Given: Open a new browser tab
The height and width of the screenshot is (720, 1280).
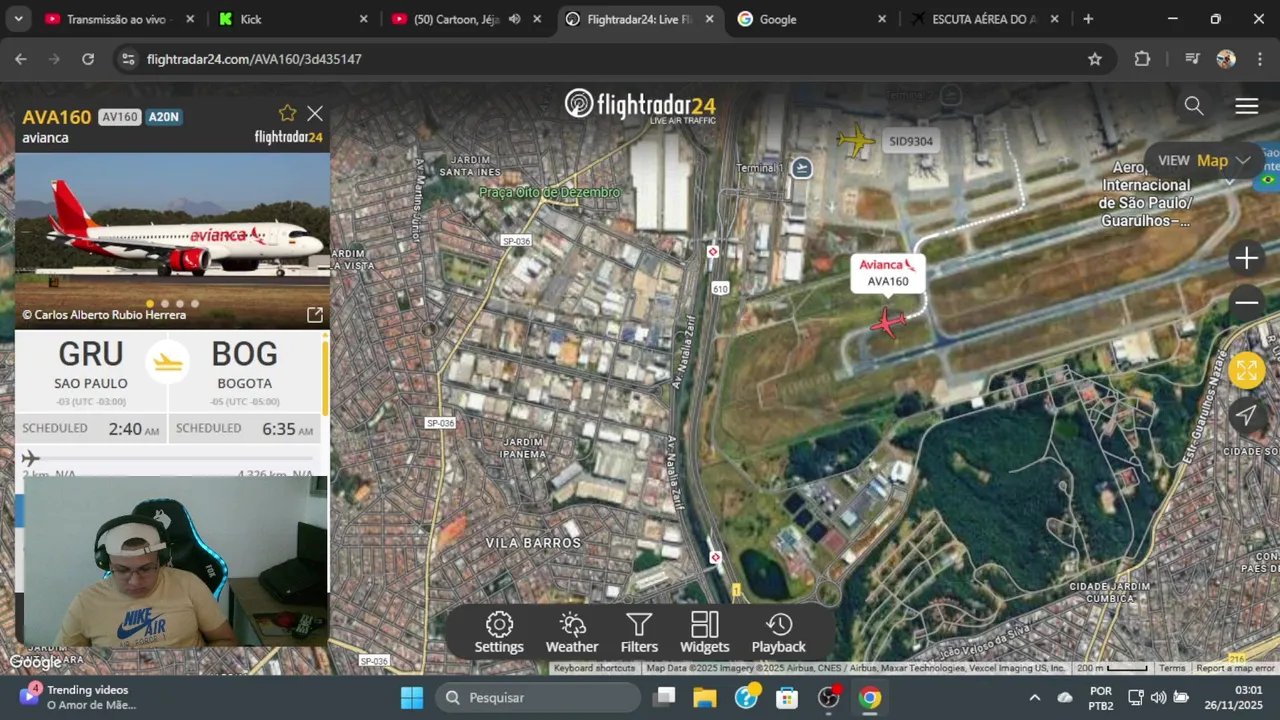Looking at the screenshot, I should (1088, 19).
